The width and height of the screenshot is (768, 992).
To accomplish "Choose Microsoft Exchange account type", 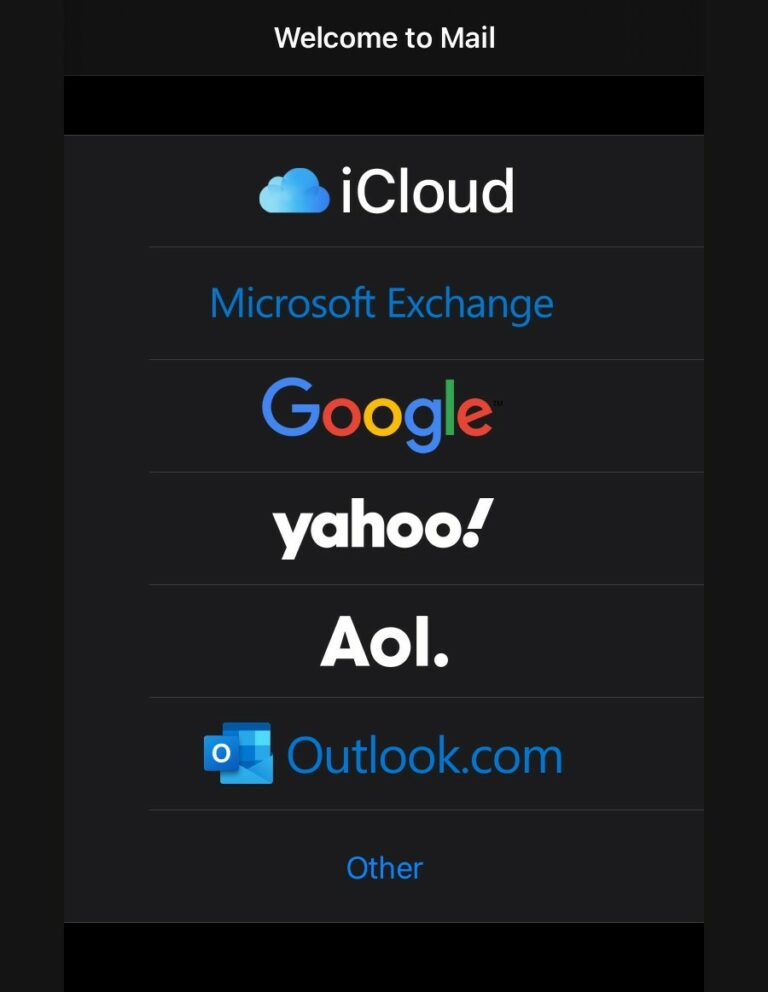I will point(426,303).
